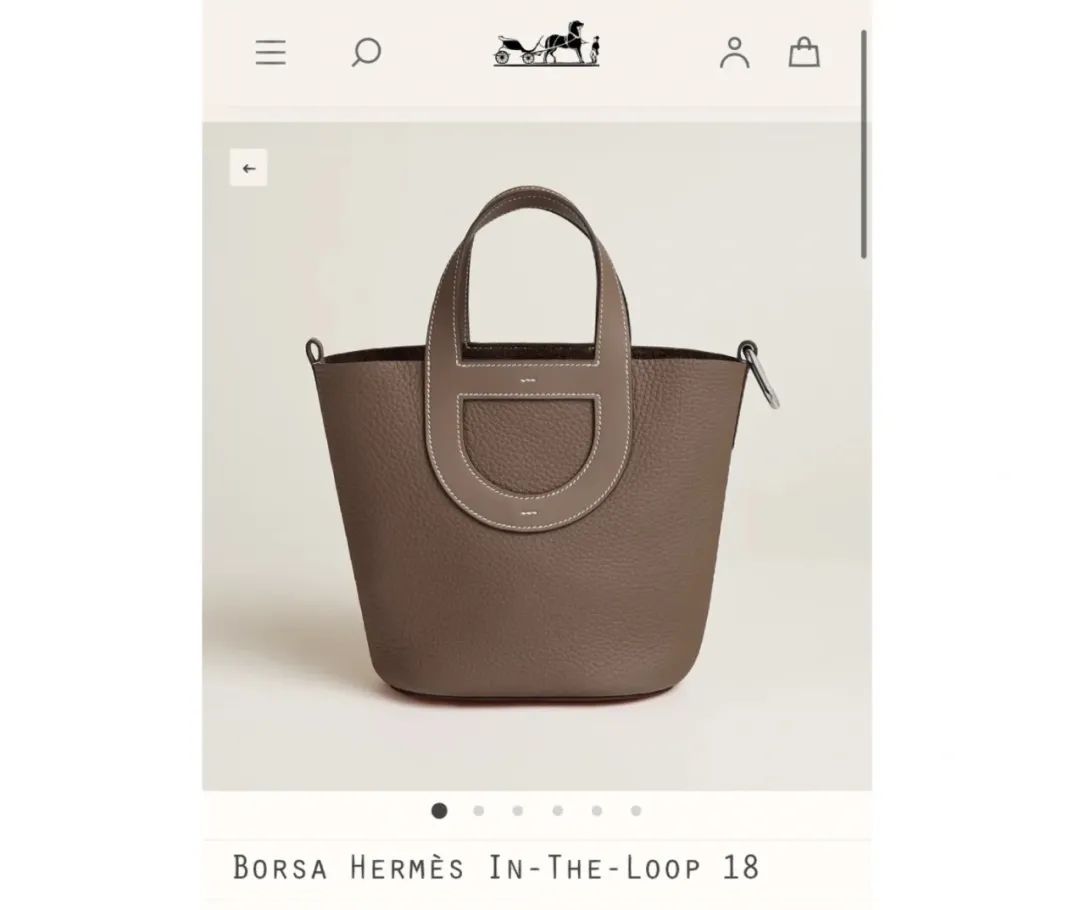Click the search magnifier icon
Image resolution: width=1080 pixels, height=910 pixels.
pyautogui.click(x=366, y=52)
